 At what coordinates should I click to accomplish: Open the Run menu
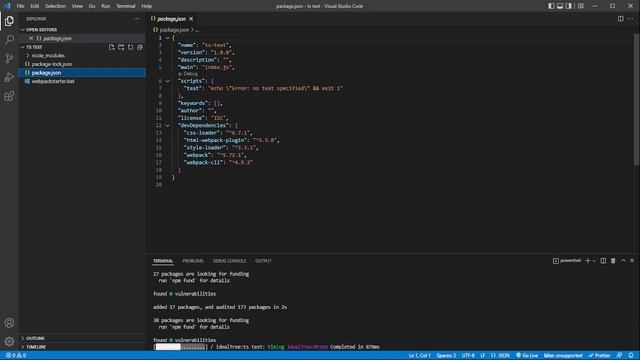[106, 6]
